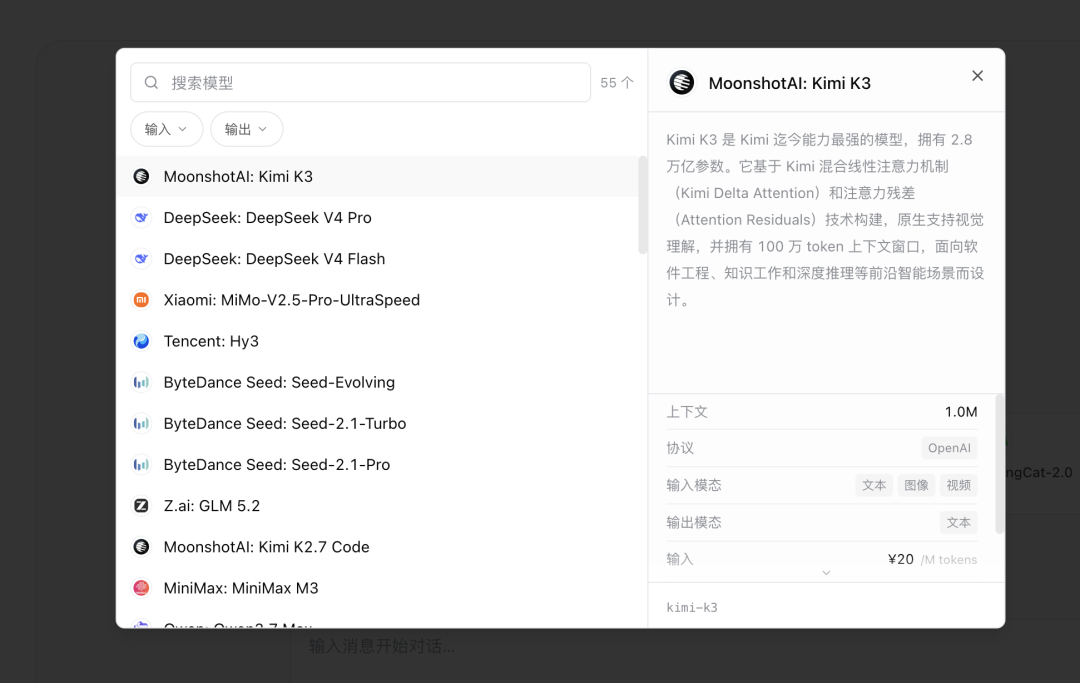Pick ByteDance Seed: Seed-2.1-Turbo

point(377,423)
